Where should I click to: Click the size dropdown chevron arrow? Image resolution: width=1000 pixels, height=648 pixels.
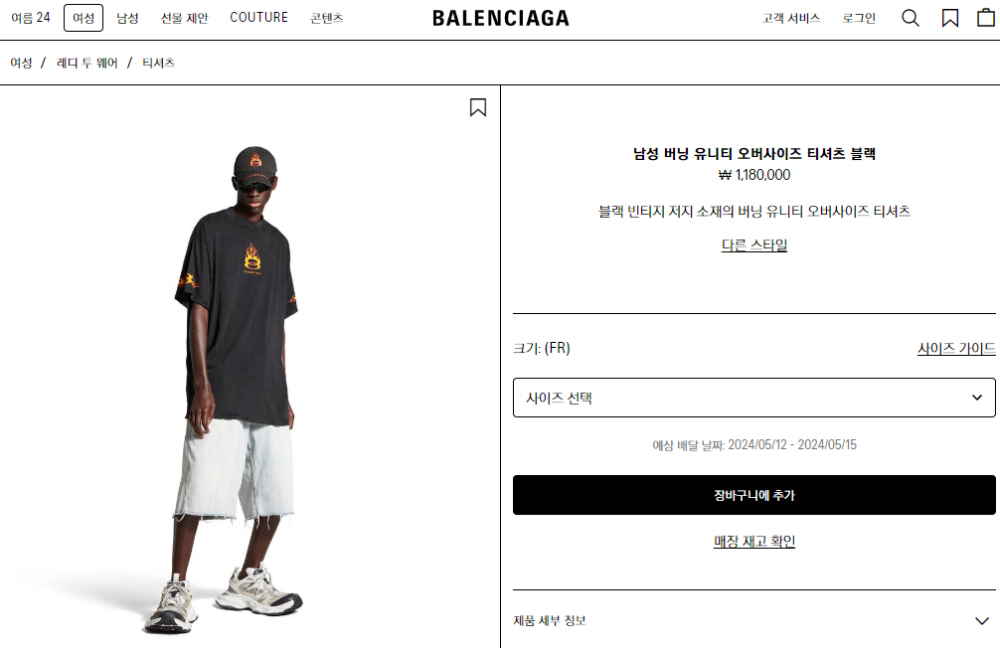pos(976,397)
